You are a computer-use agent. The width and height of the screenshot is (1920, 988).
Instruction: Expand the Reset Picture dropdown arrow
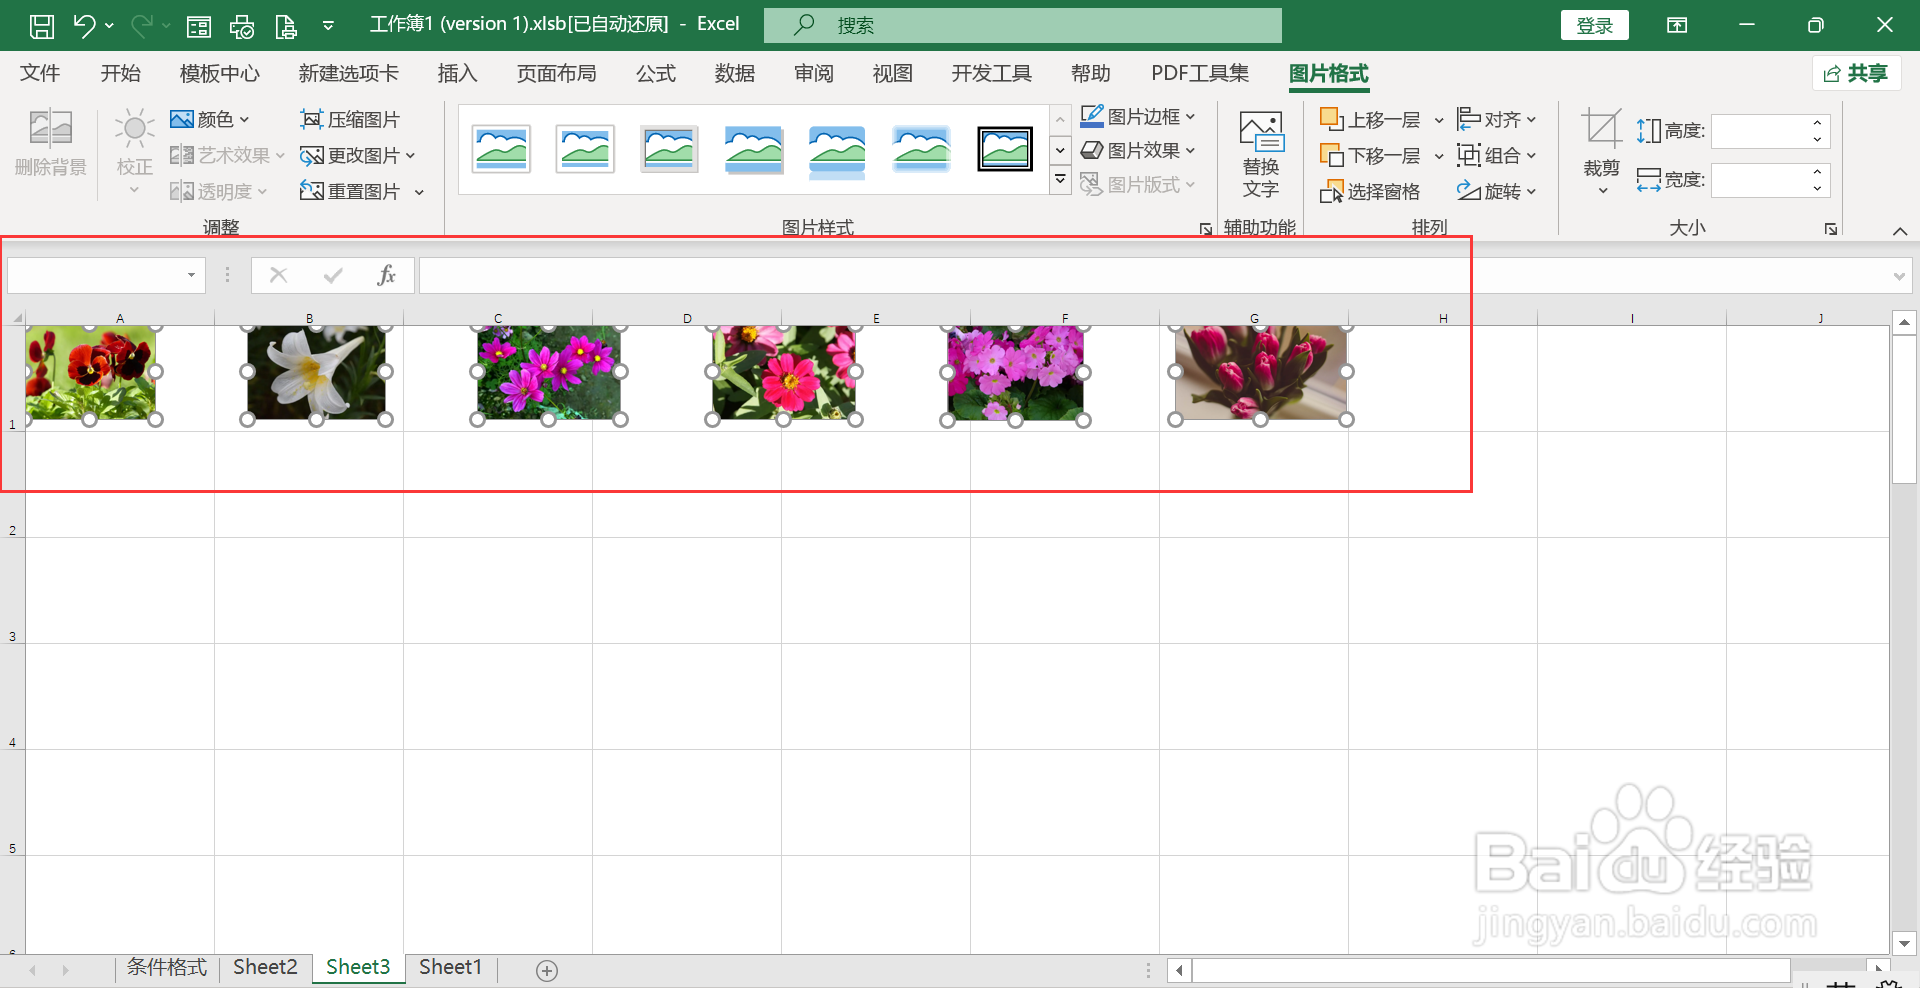(419, 191)
